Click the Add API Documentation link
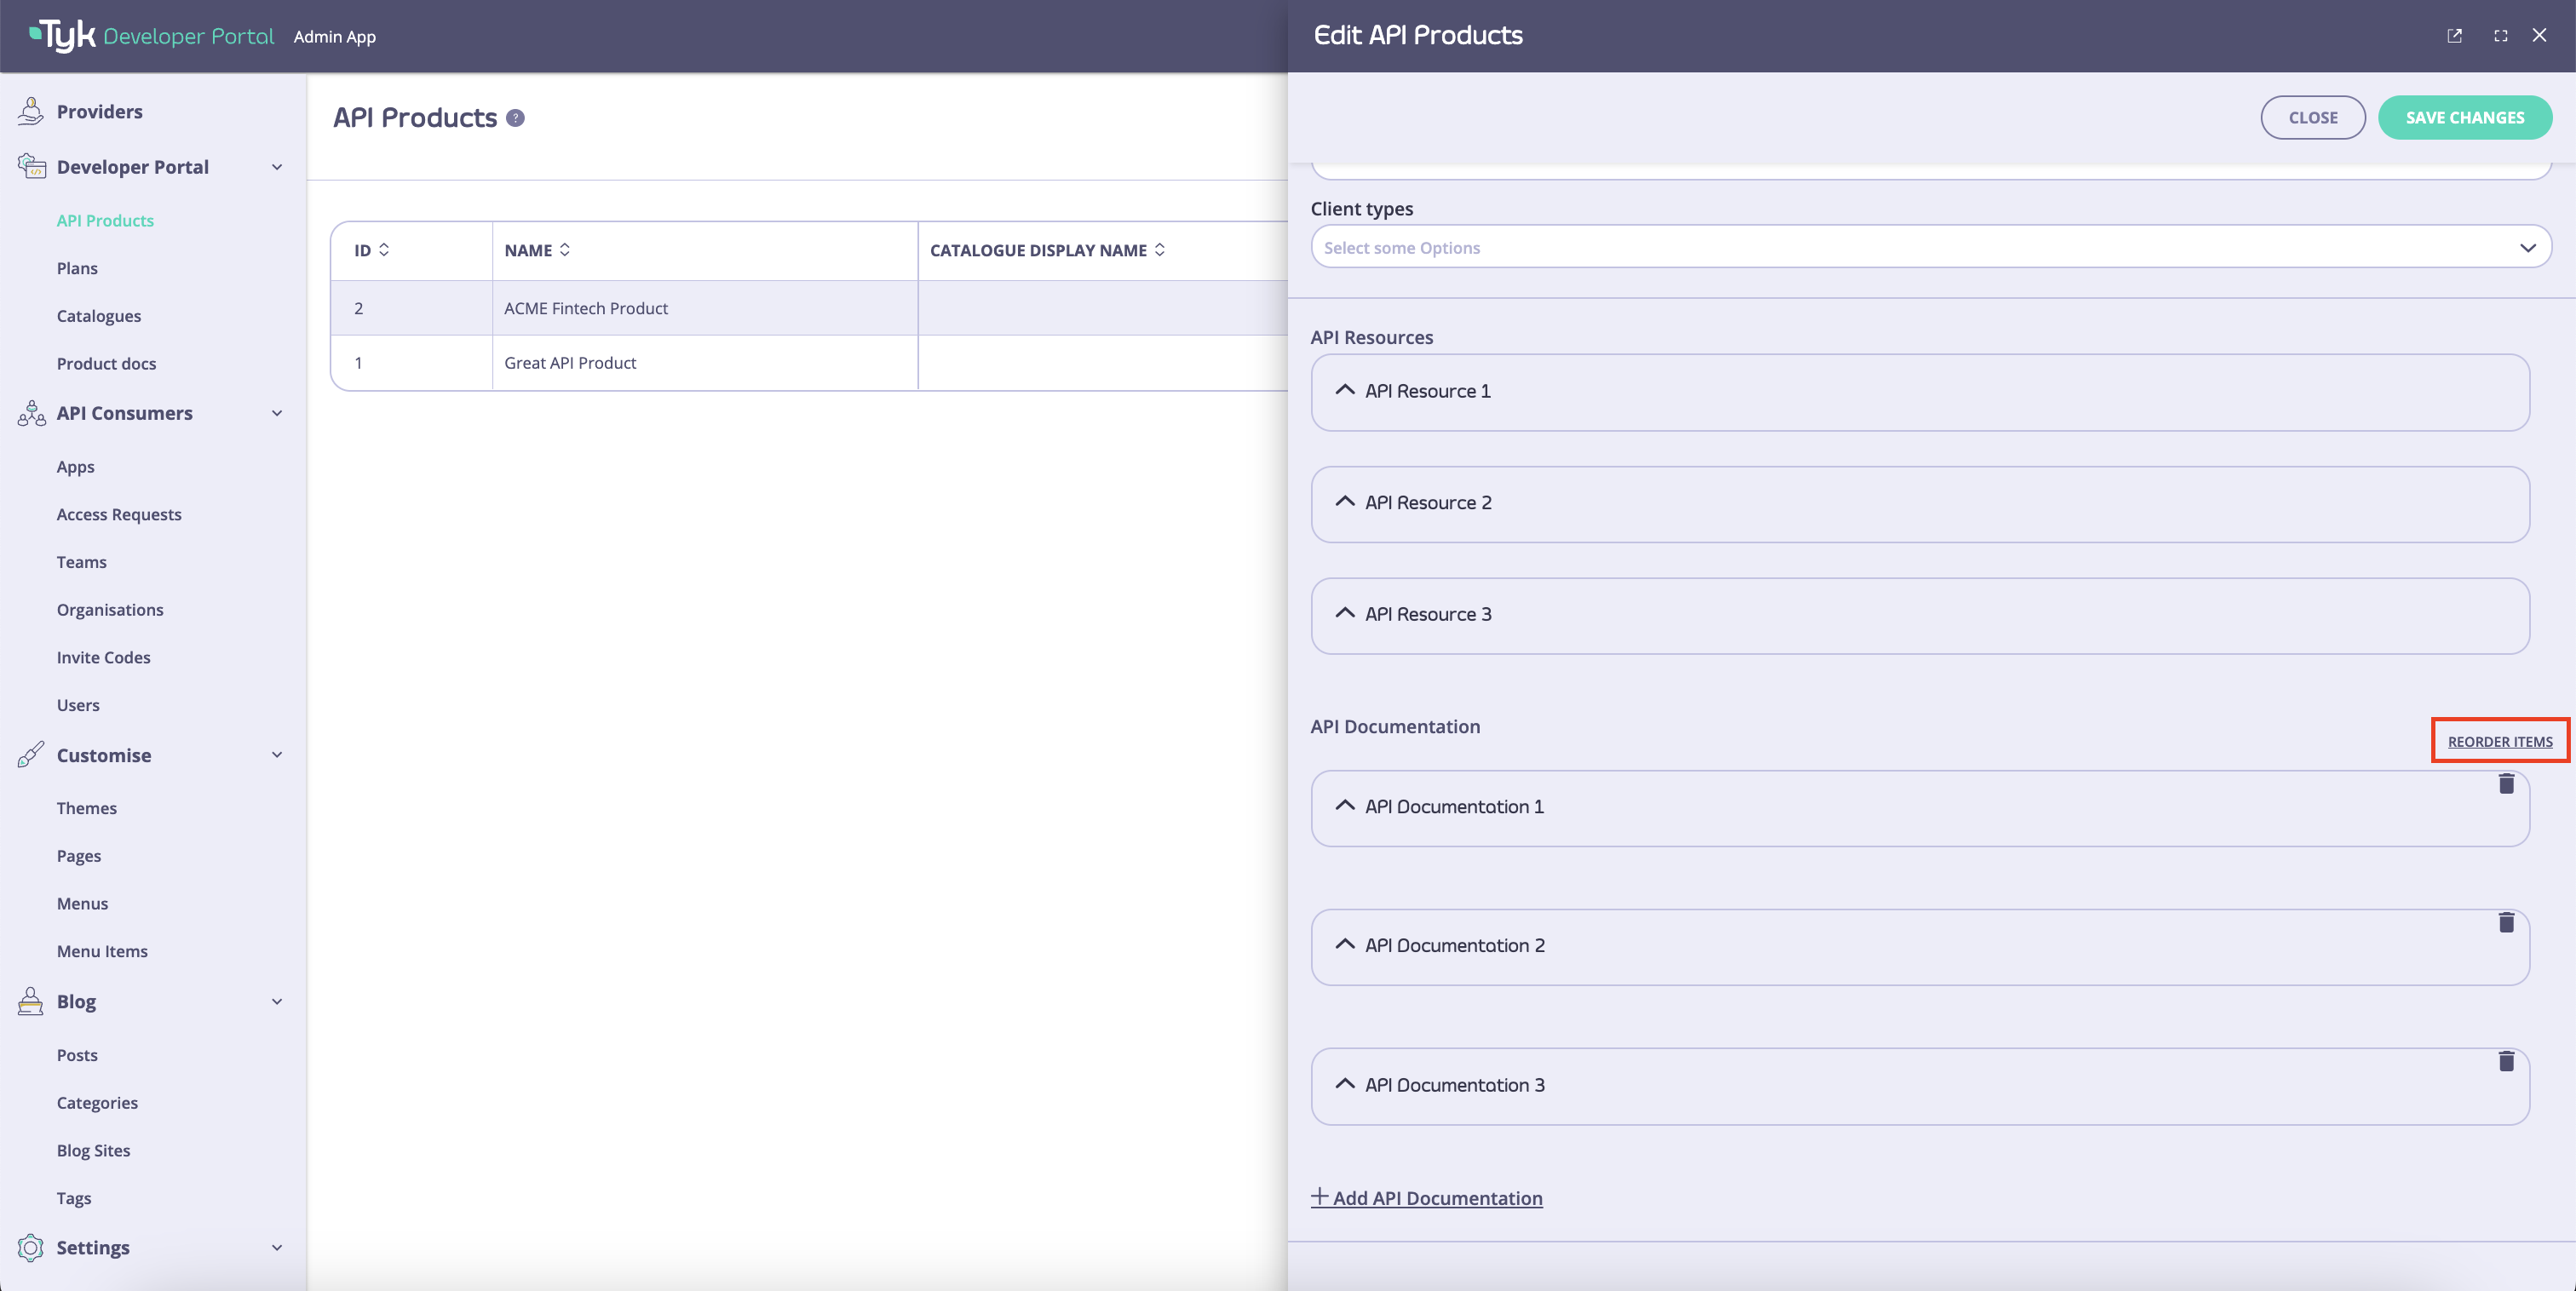 click(x=1427, y=1197)
